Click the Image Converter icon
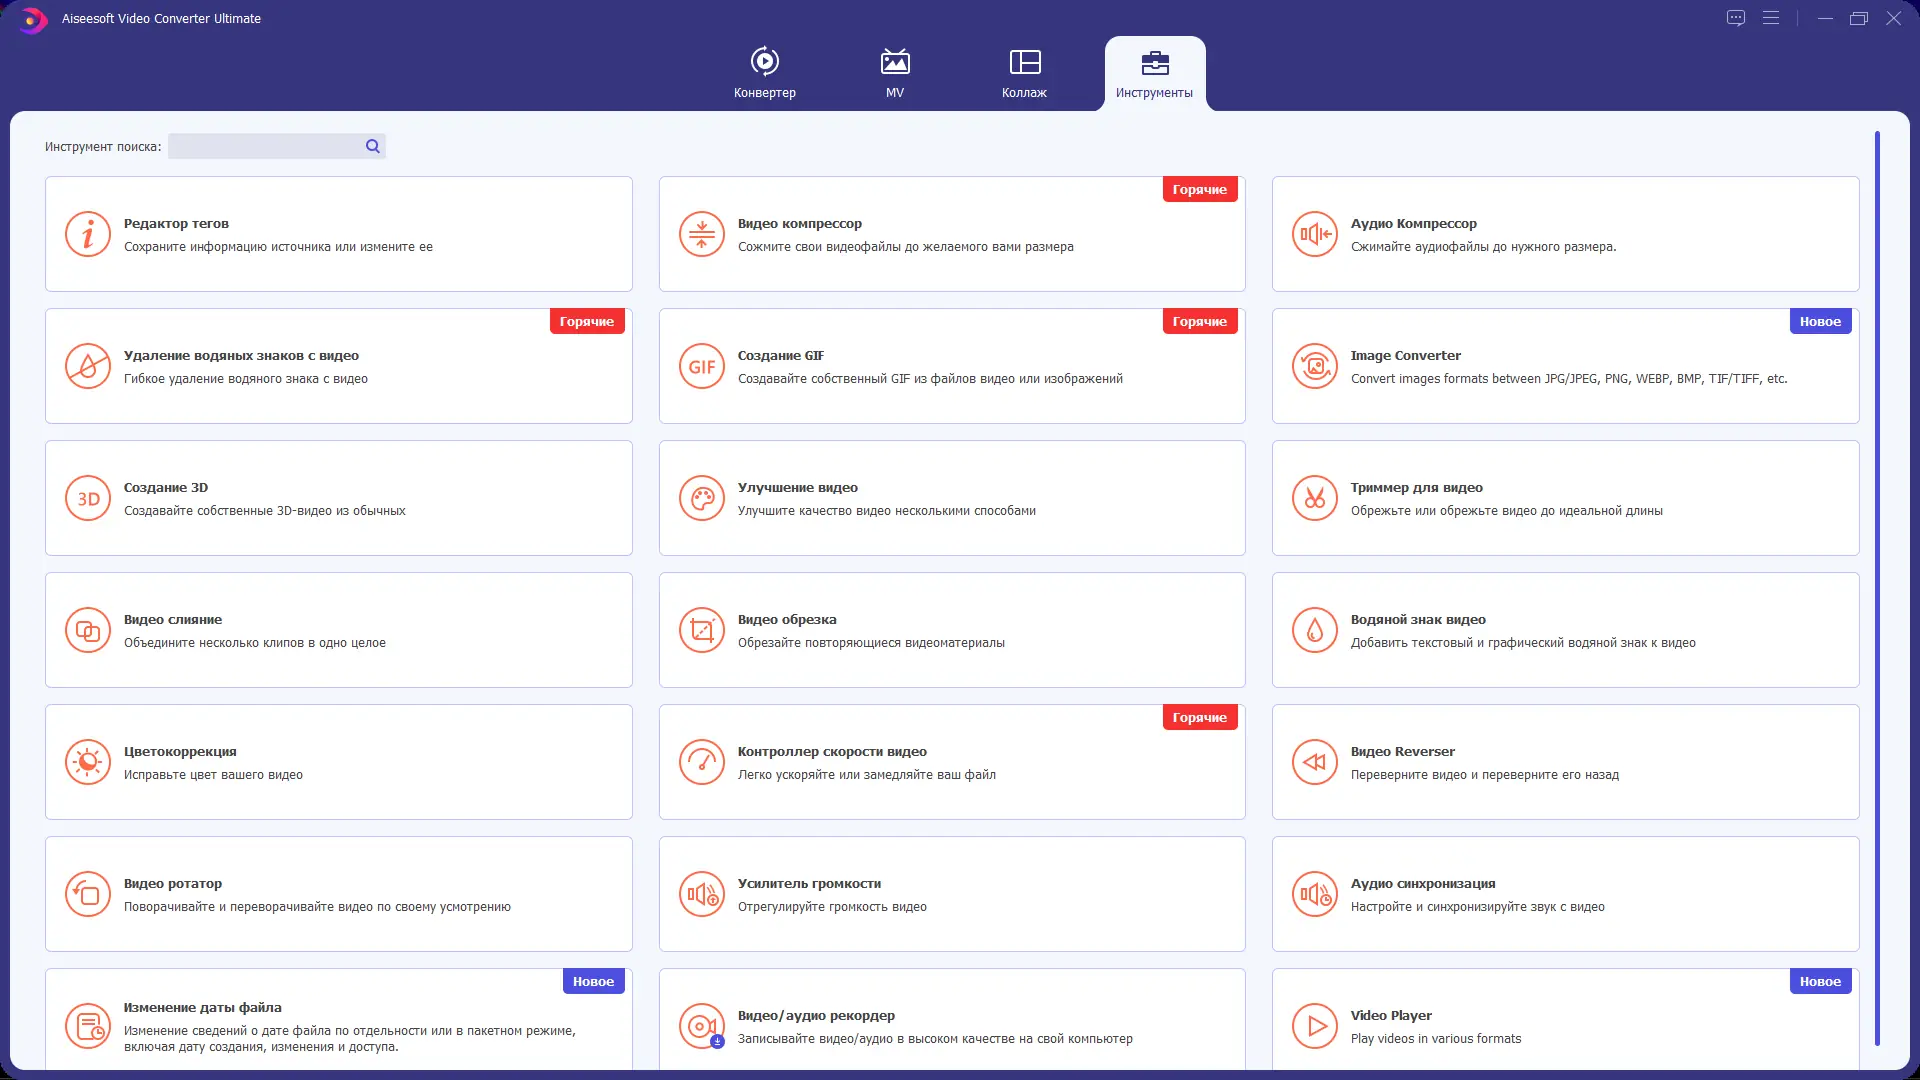This screenshot has width=1920, height=1080. (x=1314, y=367)
